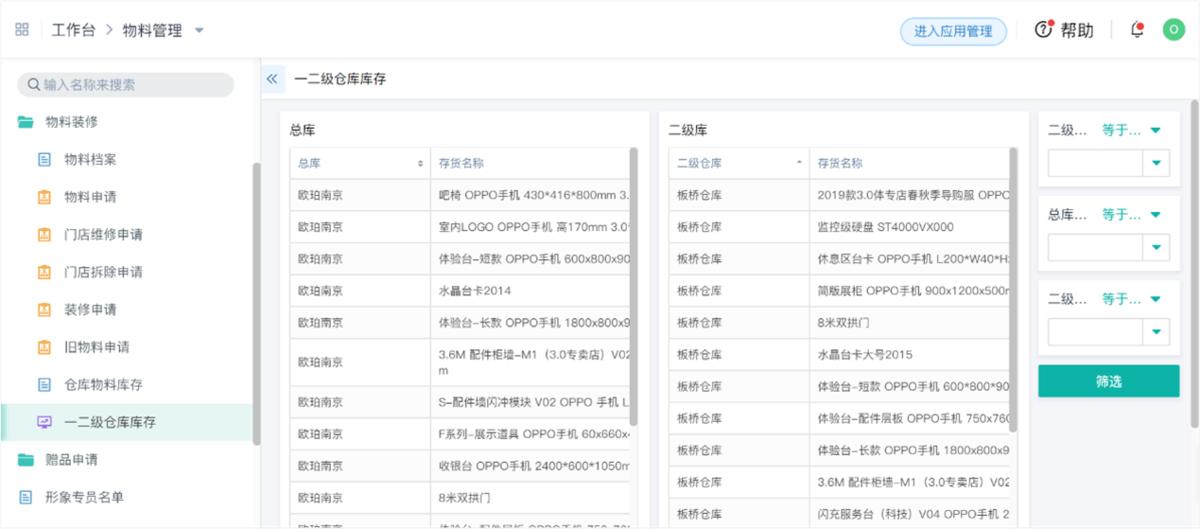Click 存货名称 header in 二级库 table
Screen dimensions: 1200x529
click(840, 163)
